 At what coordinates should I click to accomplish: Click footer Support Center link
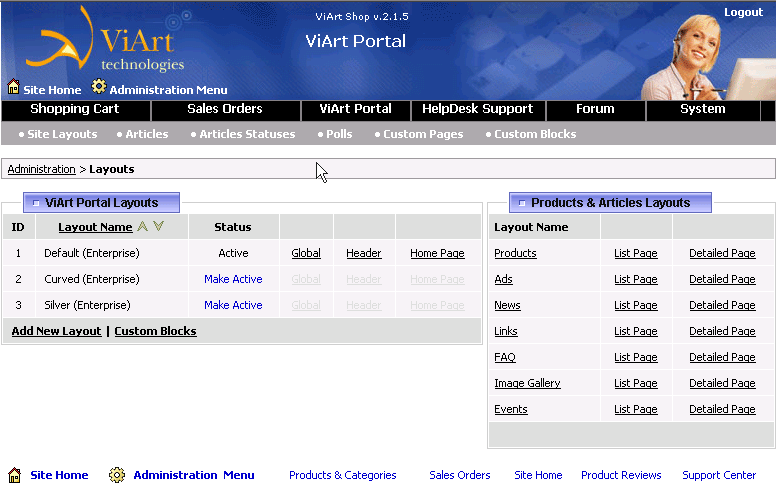click(719, 475)
